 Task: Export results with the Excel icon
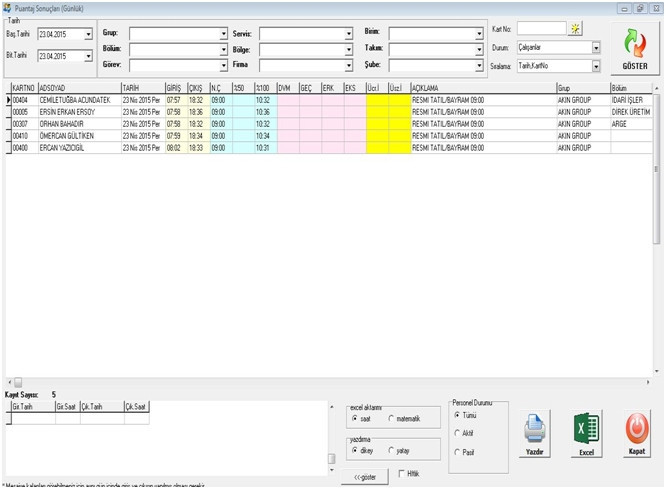pos(586,429)
